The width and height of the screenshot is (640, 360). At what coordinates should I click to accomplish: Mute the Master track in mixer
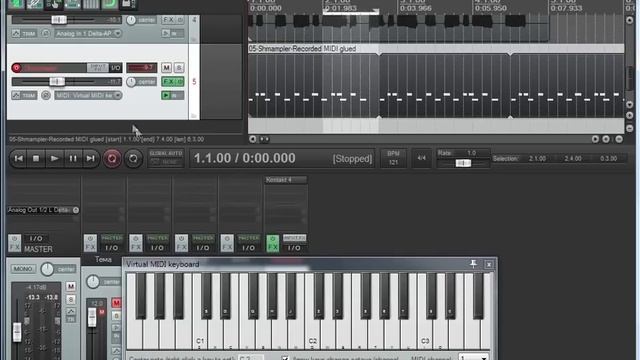71,286
